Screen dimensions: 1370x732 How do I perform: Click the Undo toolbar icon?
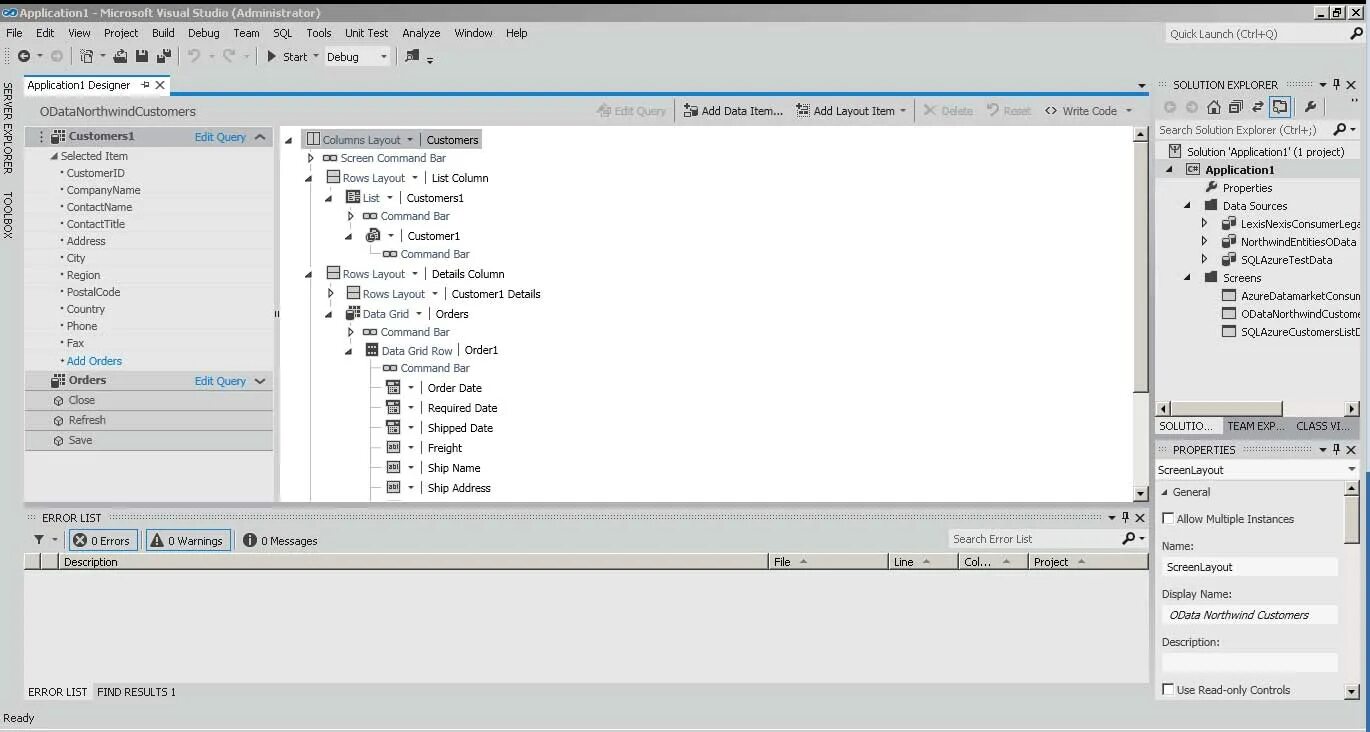click(195, 57)
